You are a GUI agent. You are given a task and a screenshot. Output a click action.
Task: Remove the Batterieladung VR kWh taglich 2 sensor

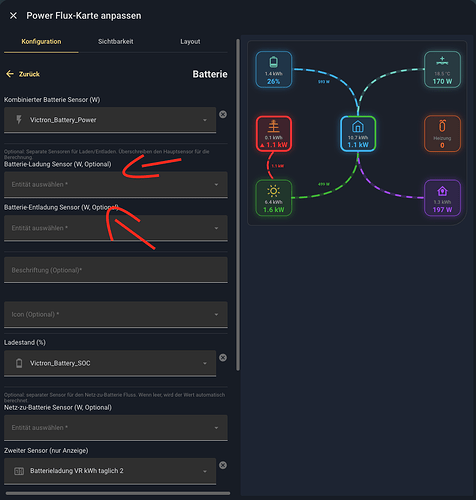(223, 465)
